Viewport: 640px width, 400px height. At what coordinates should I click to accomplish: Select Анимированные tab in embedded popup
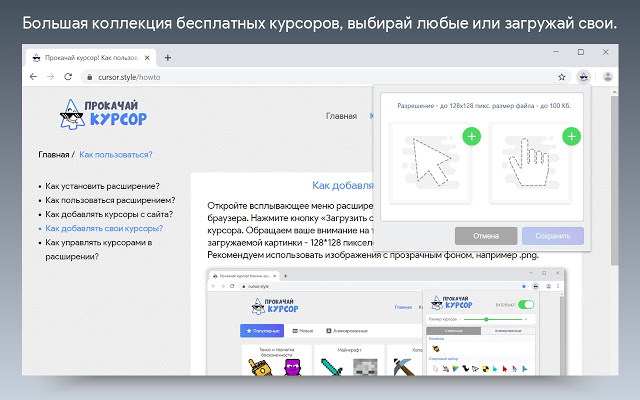(x=508, y=331)
